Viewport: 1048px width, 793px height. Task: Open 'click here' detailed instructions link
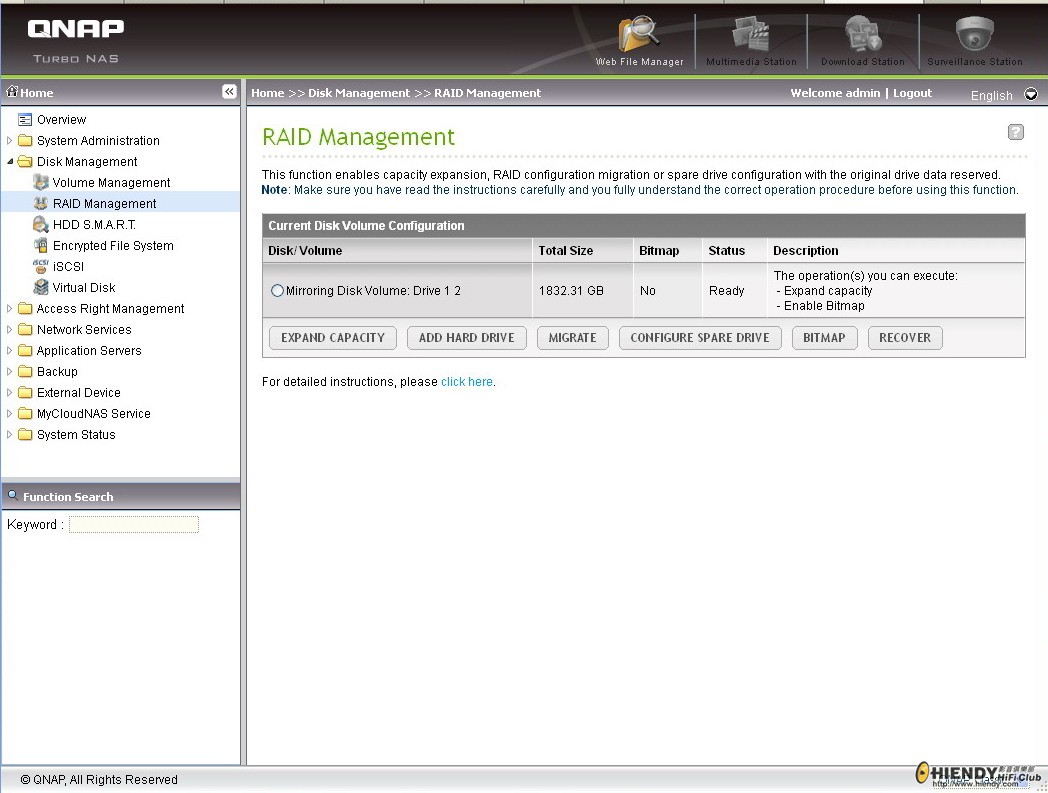tap(467, 382)
